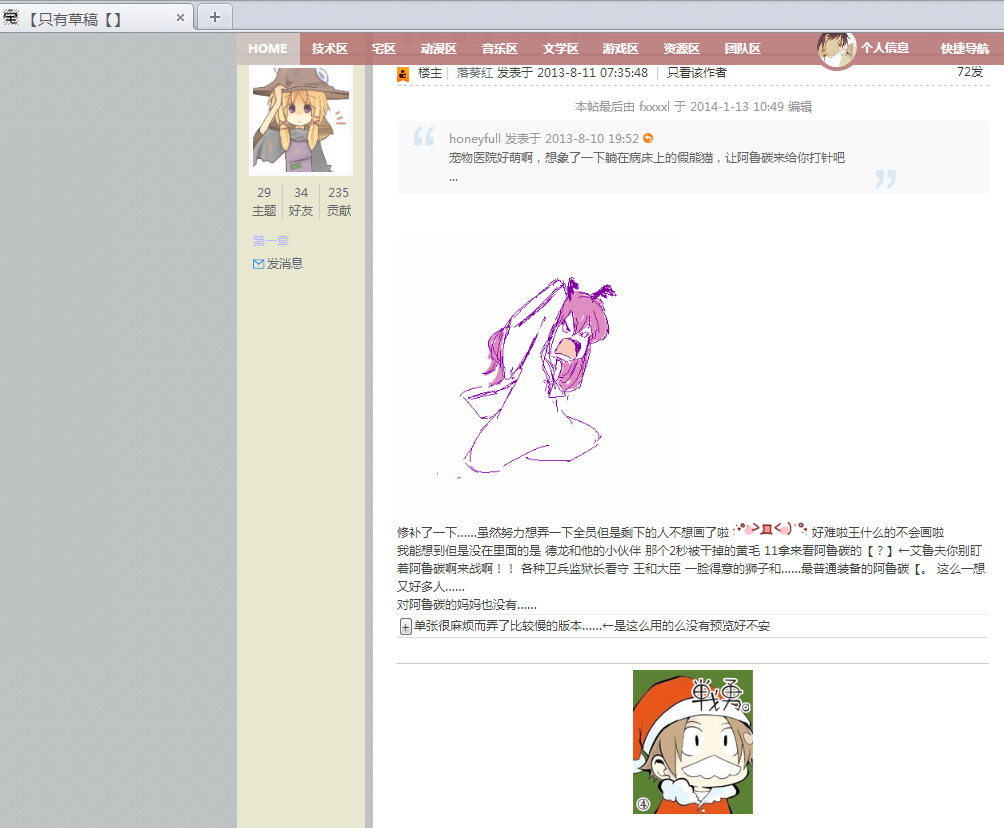Click the orange arrow icon beside the quote timestamp
Image resolution: width=1004 pixels, height=828 pixels.
(x=648, y=138)
